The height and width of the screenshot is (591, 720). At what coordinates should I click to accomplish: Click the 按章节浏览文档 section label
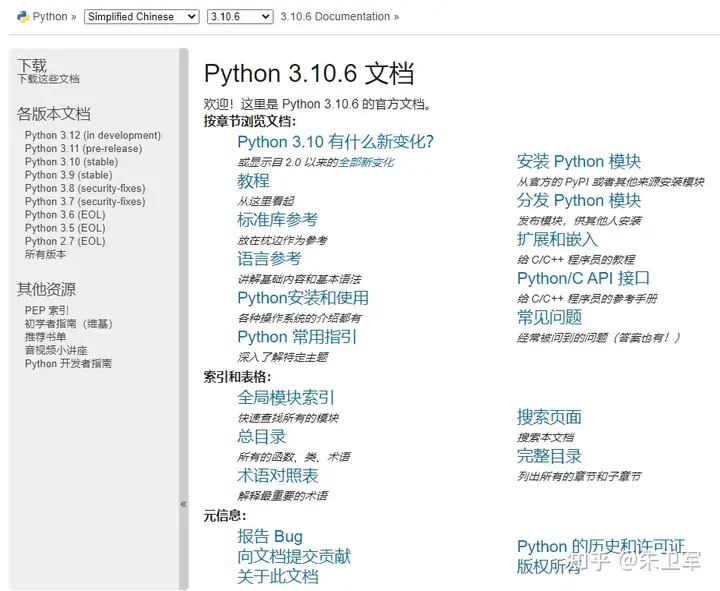pos(250,121)
